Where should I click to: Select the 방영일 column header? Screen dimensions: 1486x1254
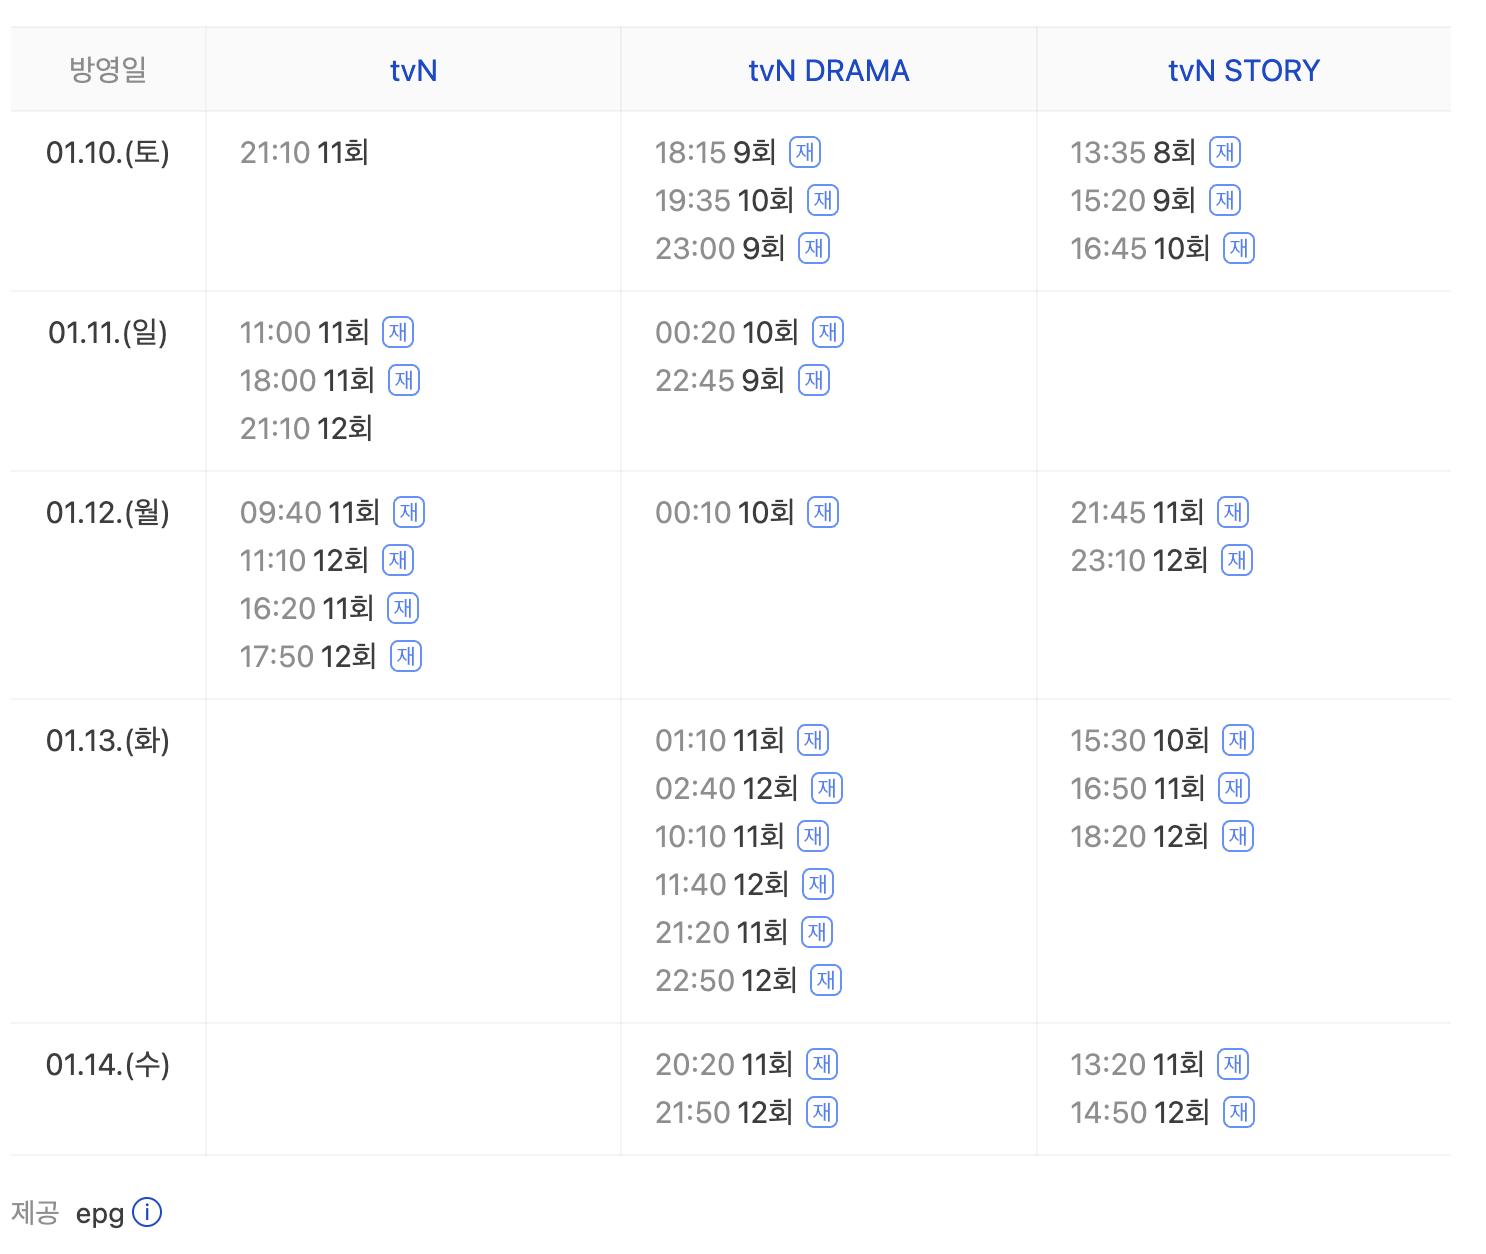108,70
